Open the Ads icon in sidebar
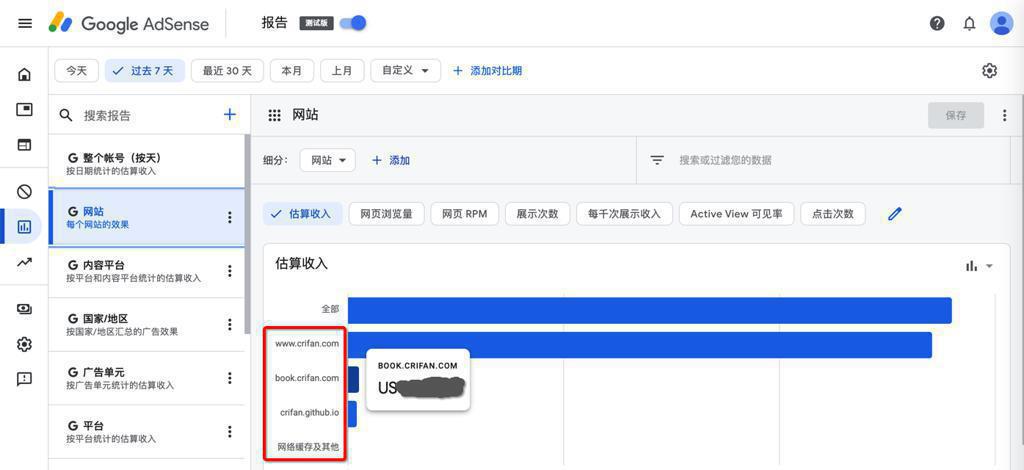 coord(24,109)
